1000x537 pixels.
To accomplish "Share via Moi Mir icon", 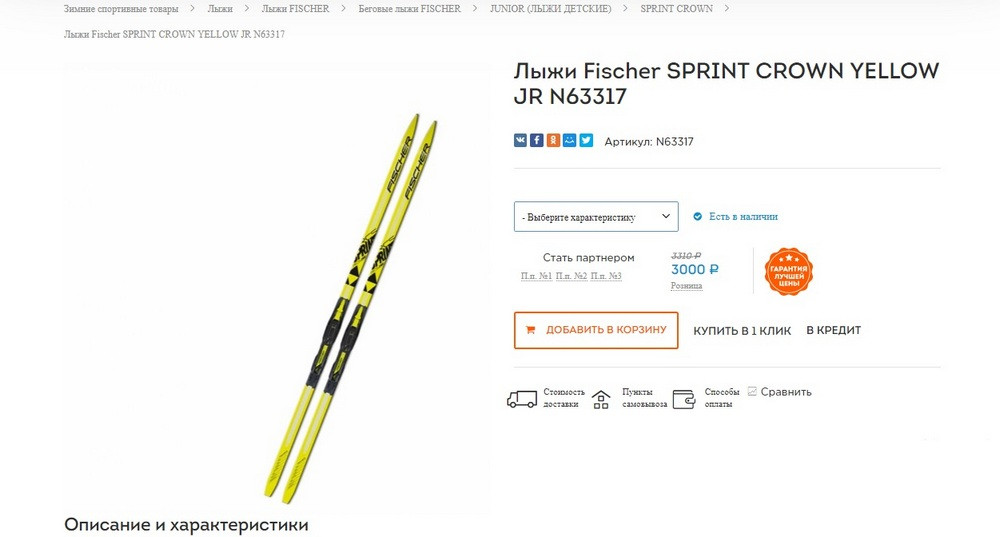I will pyautogui.click(x=570, y=140).
